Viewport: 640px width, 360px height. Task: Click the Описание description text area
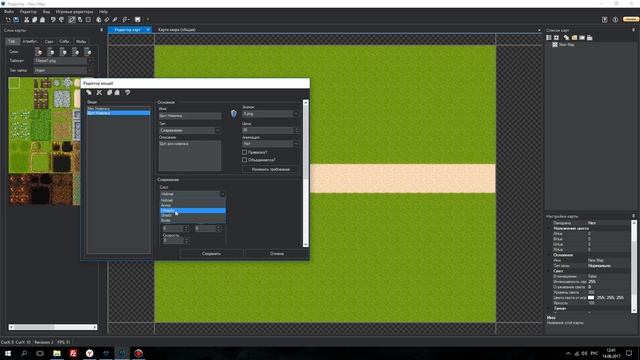coord(190,156)
